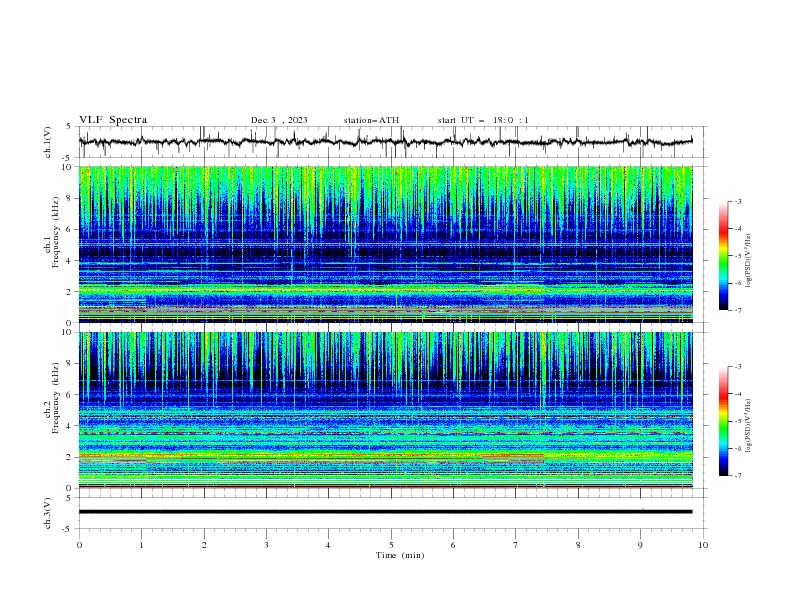The image size is (792, 612).
Task: Click inside the ch.2 spectrogram plot
Action: (x=386, y=410)
